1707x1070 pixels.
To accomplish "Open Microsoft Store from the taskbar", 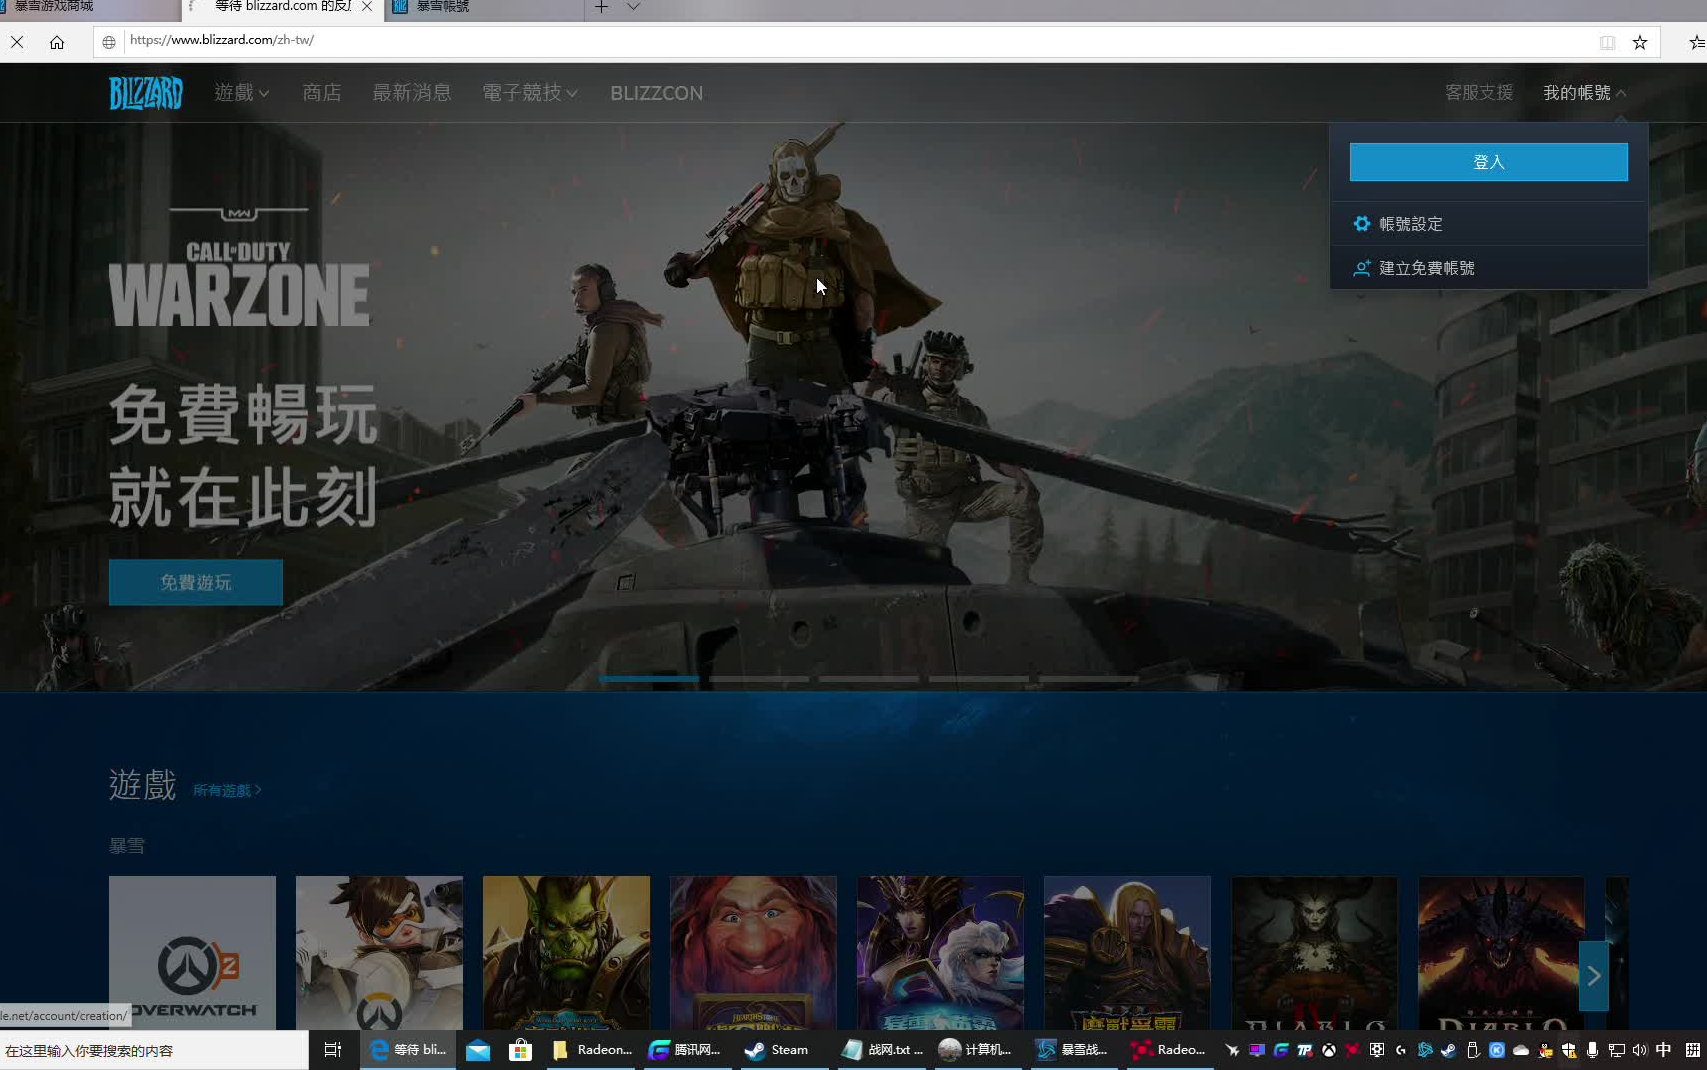I will pos(520,1050).
